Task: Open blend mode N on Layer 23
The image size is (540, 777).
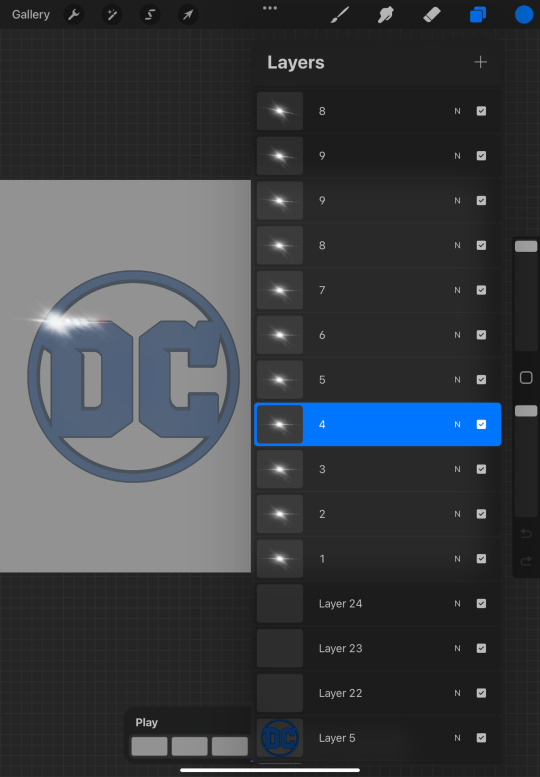Action: click(457, 648)
